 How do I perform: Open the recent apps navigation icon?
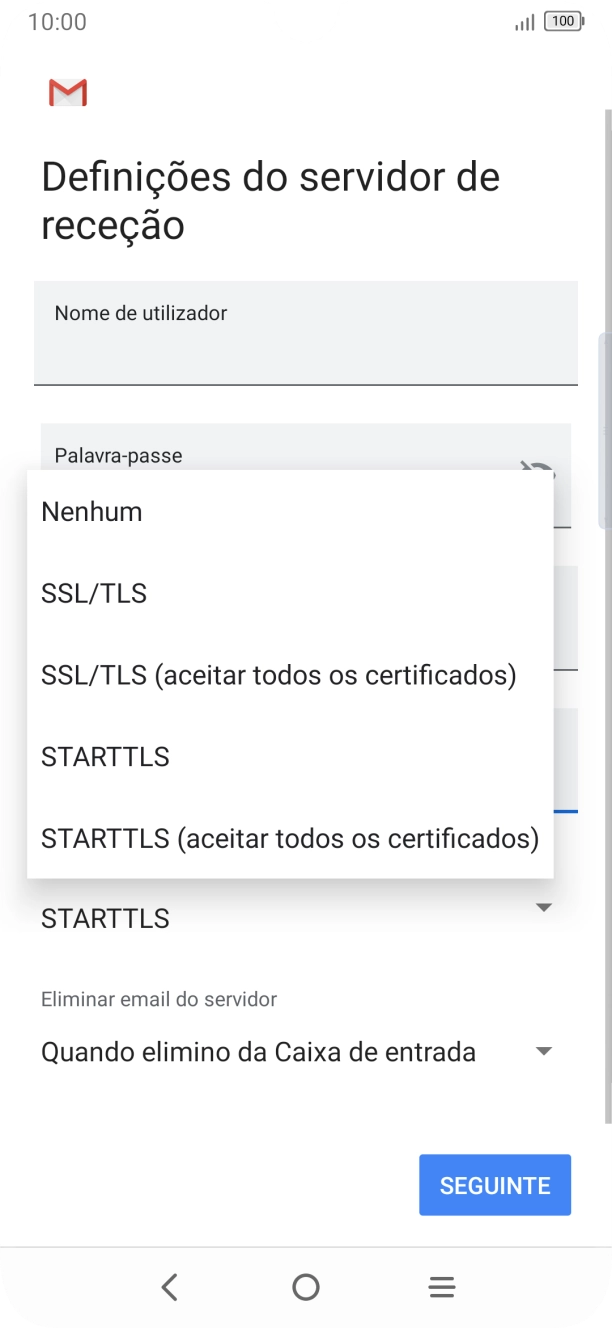(442, 1287)
